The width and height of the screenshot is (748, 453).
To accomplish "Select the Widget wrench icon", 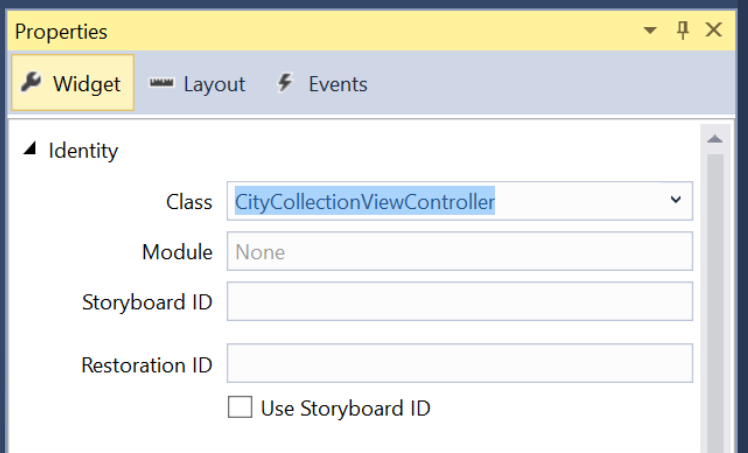I will pyautogui.click(x=31, y=82).
